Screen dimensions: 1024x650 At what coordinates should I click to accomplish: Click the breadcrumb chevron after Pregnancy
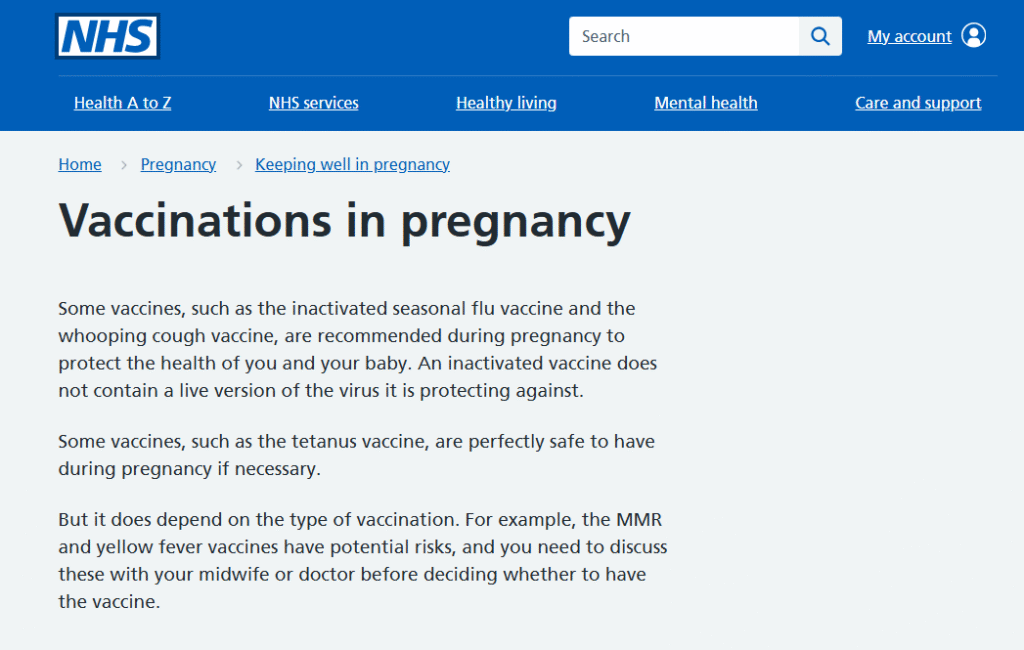[239, 165]
